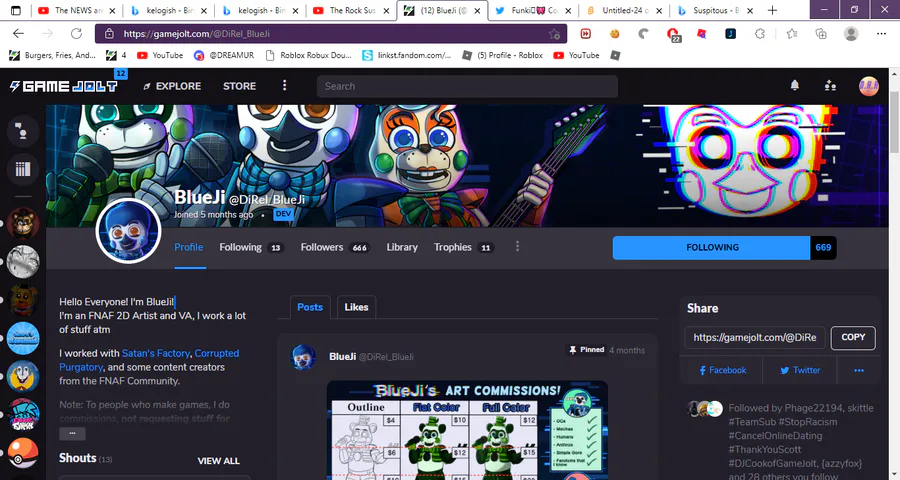Open the browser collections icon
The width and height of the screenshot is (900, 480).
[821, 34]
